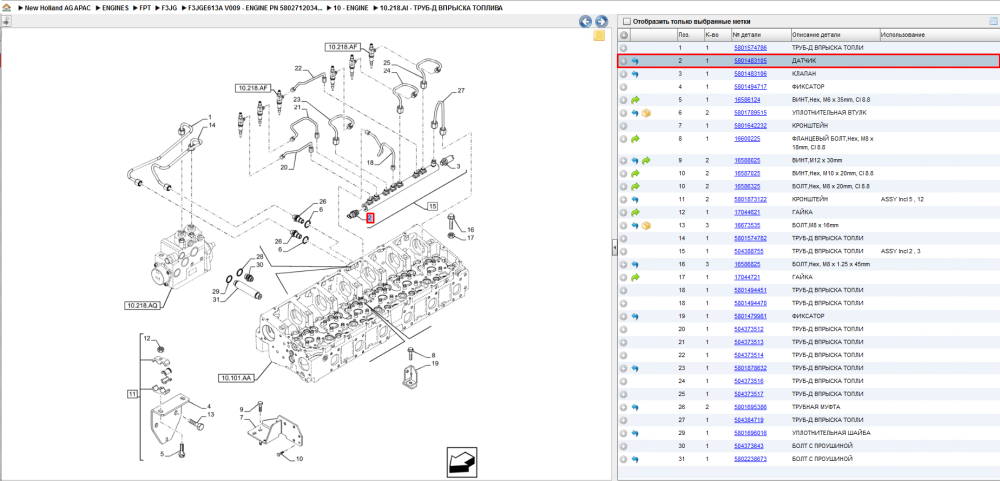The image size is (1000, 481).
Task: Open part number link 5801483186
Action: pos(750,74)
